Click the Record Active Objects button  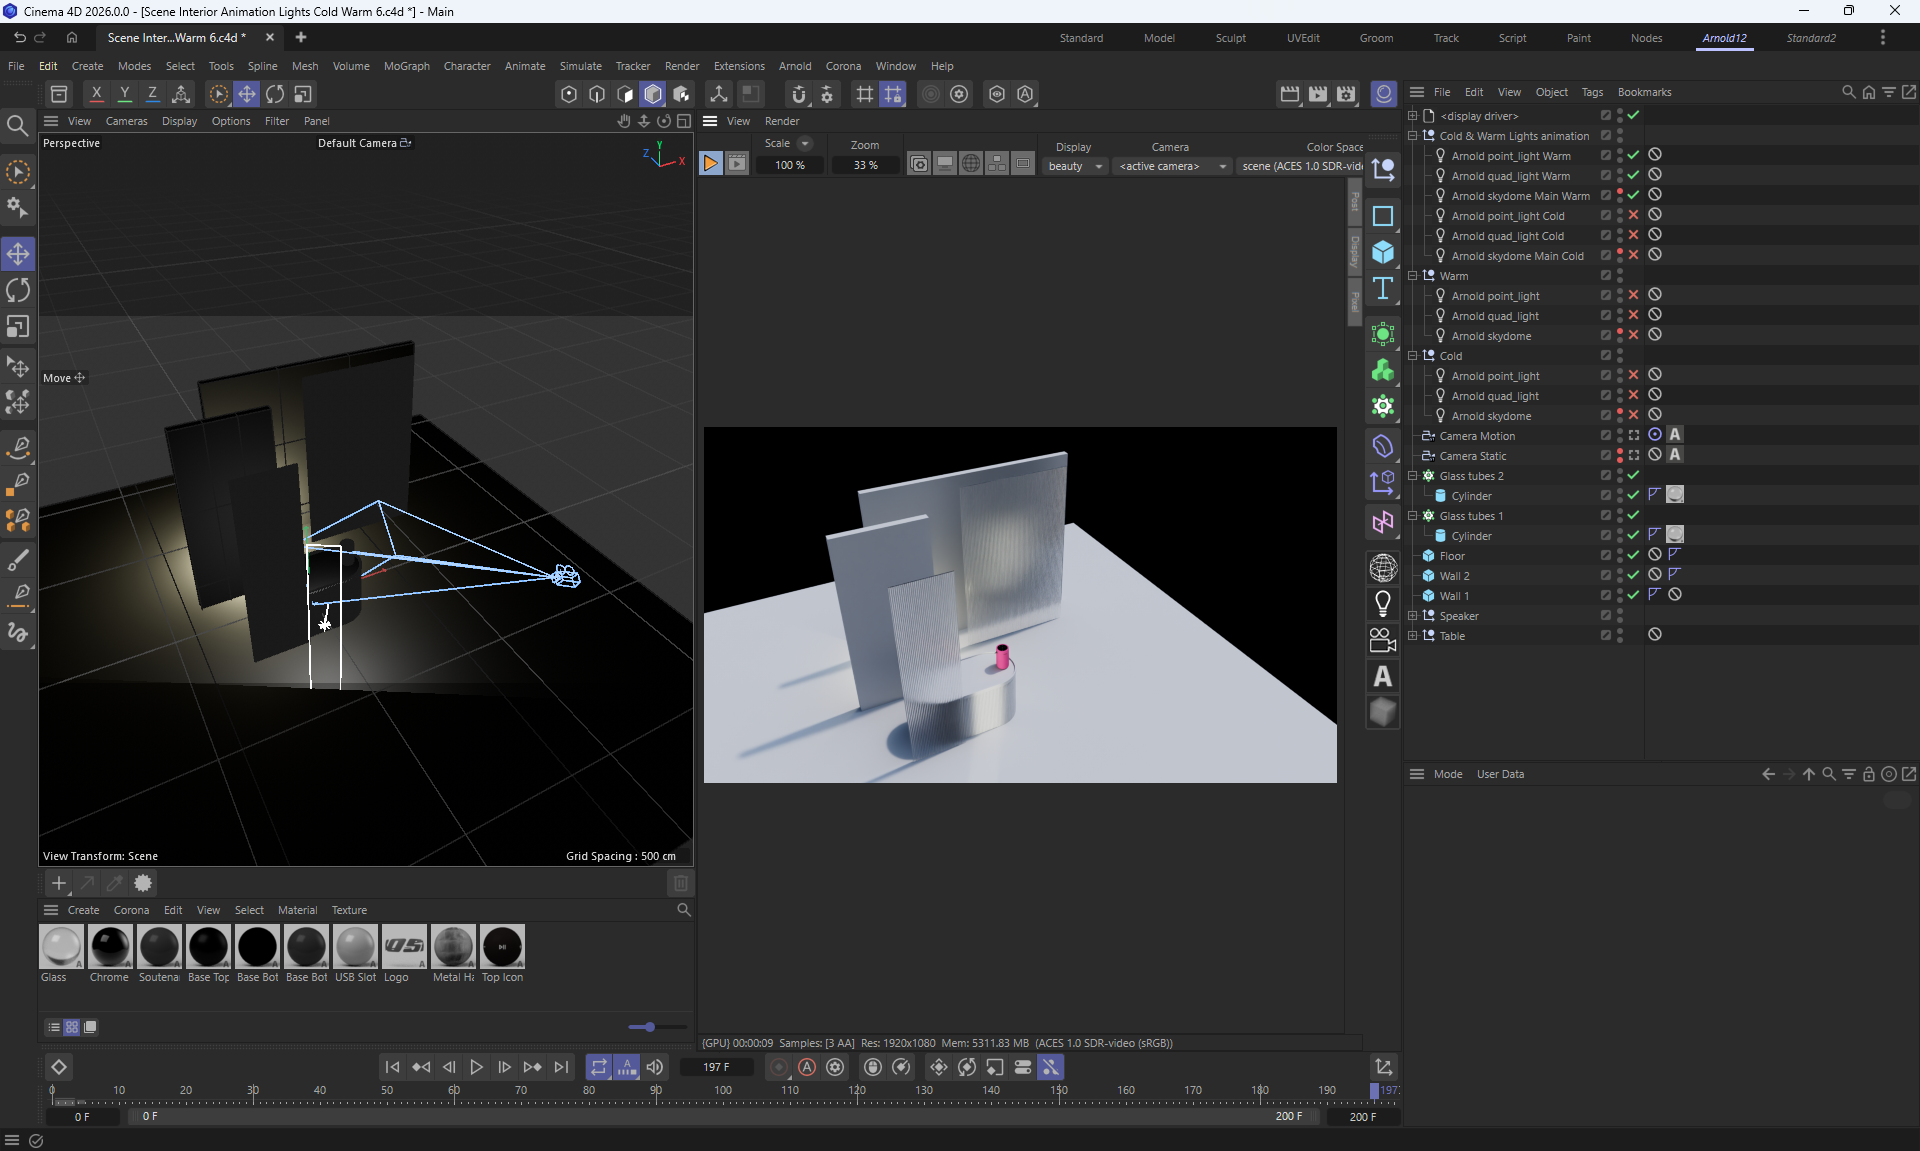[778, 1067]
